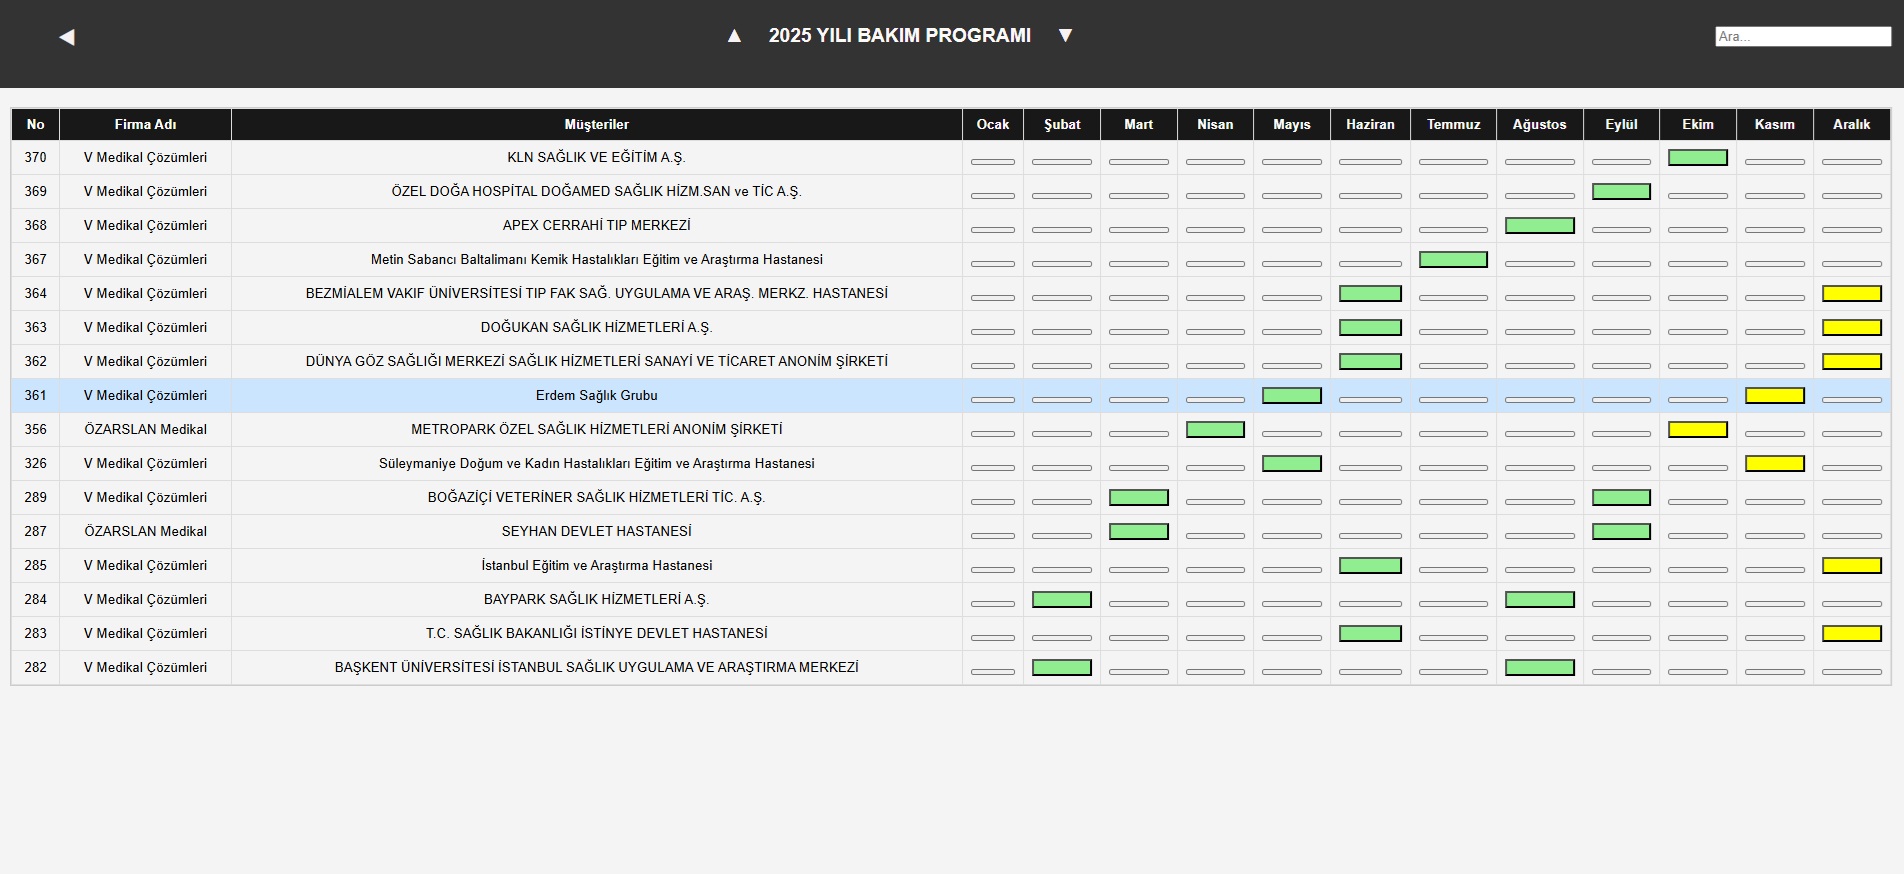Screen dimensions: 1904x874
Task: Click green Ekim bar for KLN SAĞLIK
Action: (x=1697, y=158)
